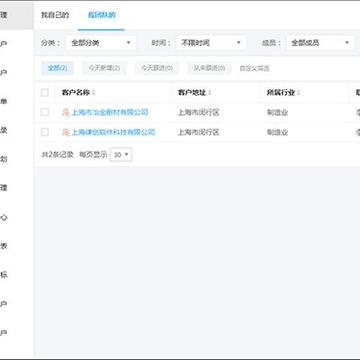Click the 共2条记录 record count

point(57,155)
